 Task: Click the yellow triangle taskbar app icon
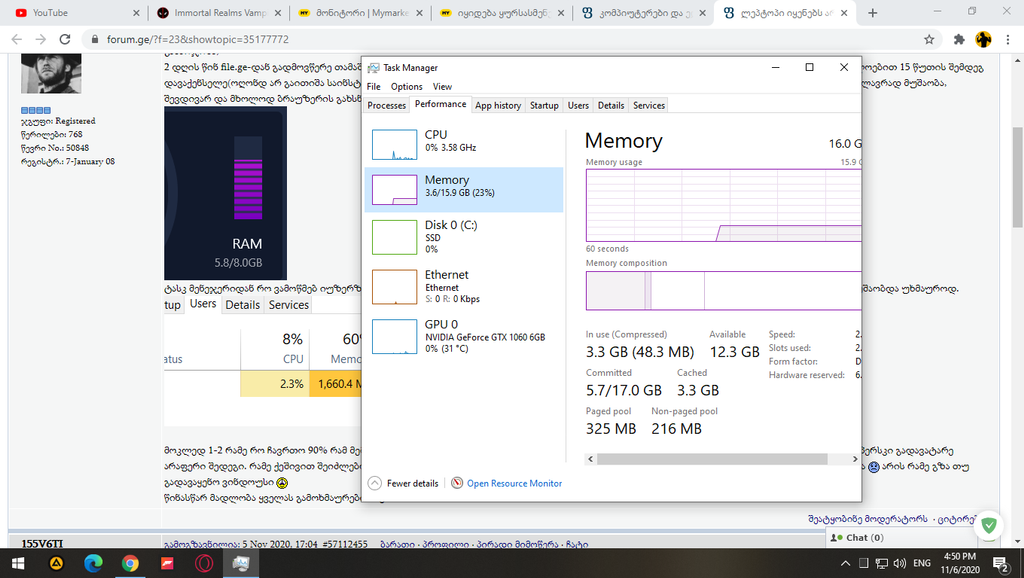pyautogui.click(x=56, y=564)
